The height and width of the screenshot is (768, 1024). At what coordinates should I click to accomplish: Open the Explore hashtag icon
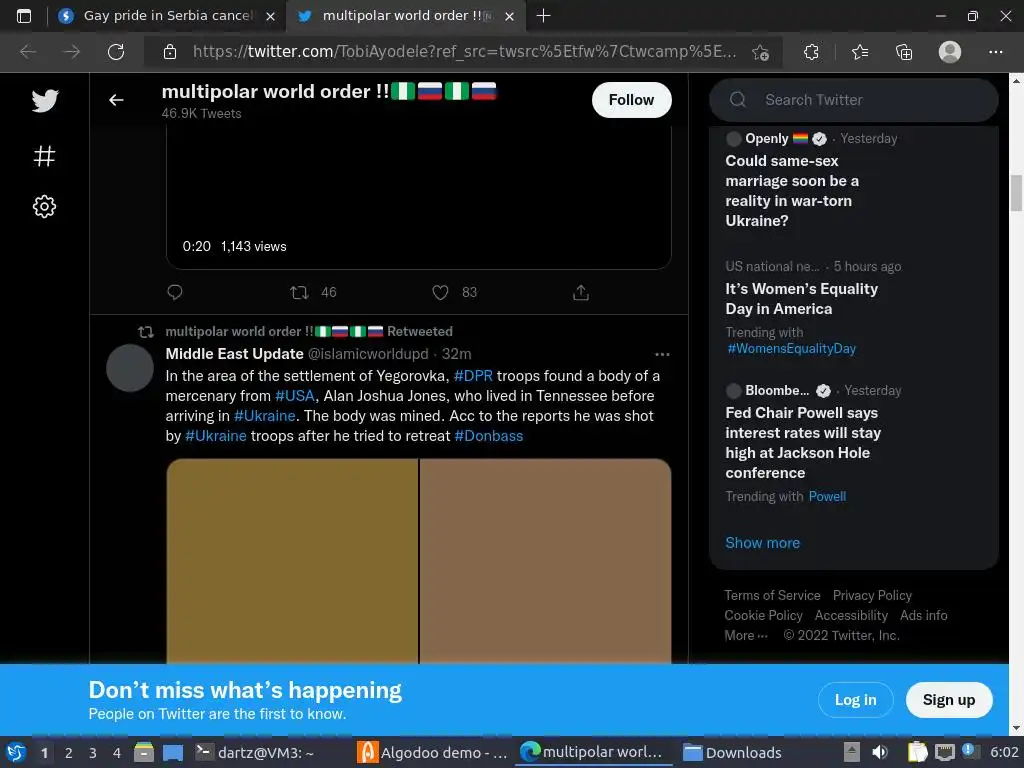(x=44, y=155)
